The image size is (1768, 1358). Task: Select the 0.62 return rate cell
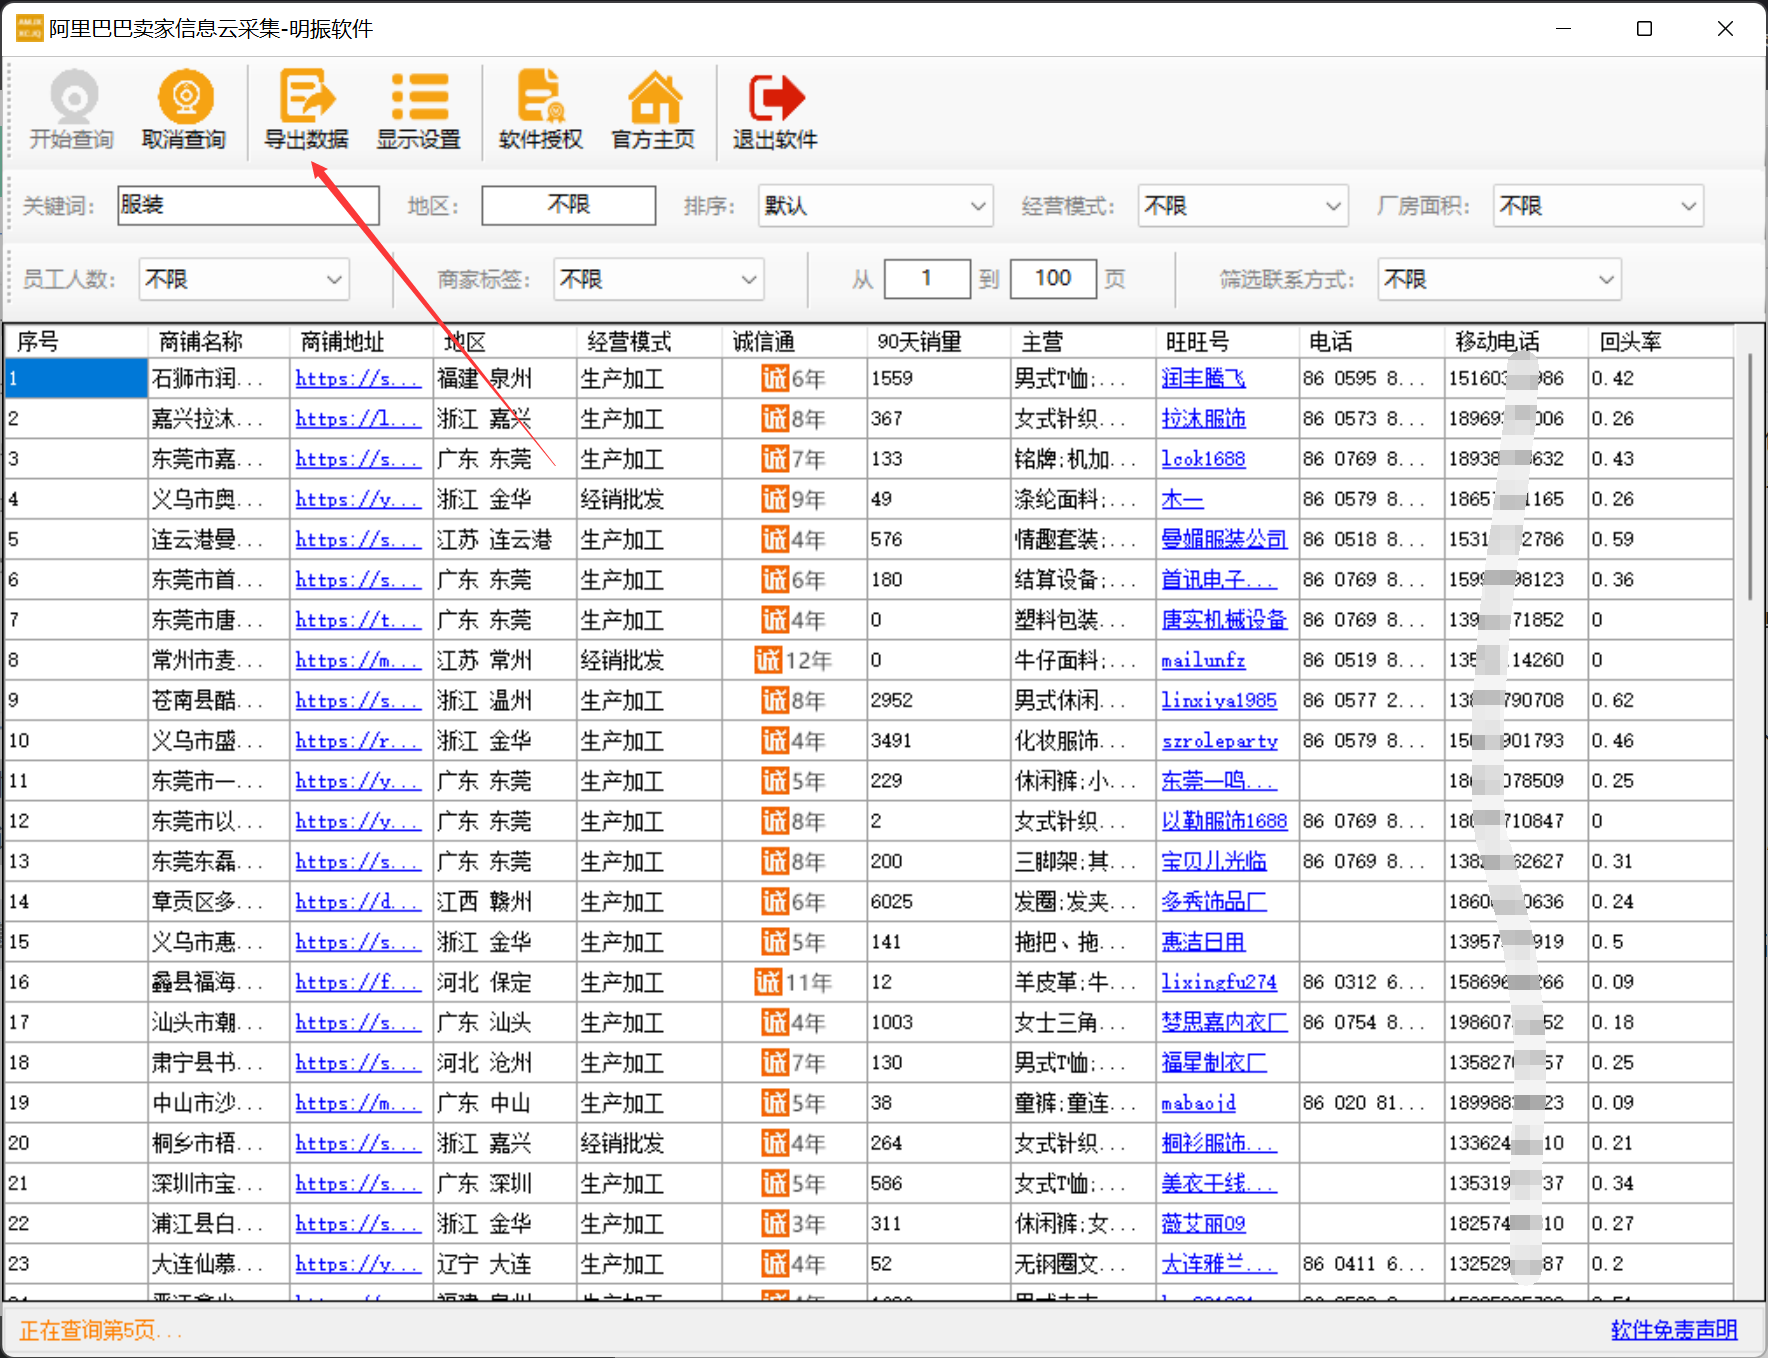pos(1660,700)
